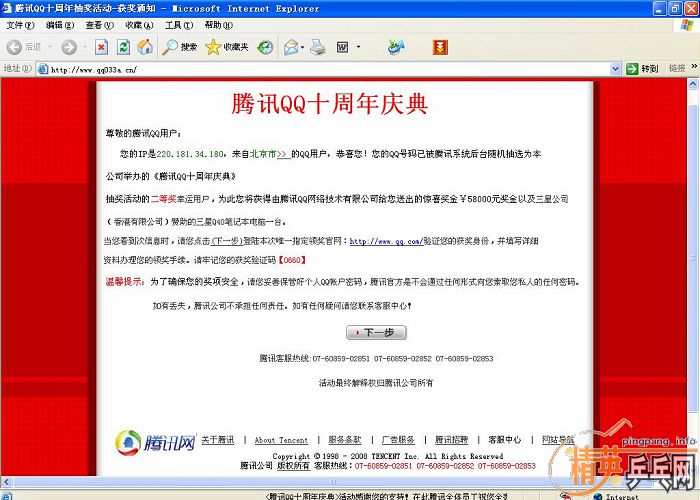Open the 客服中心 footer link
The height and width of the screenshot is (500, 700).
pos(504,440)
